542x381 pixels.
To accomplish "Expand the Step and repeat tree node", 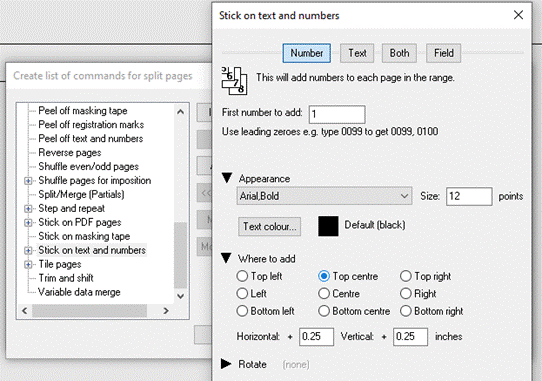I will pyautogui.click(x=28, y=208).
